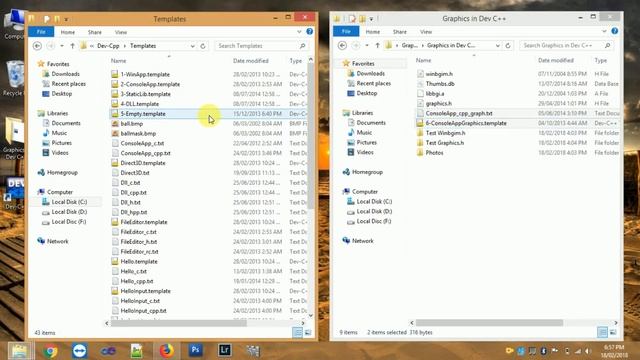Select FileEditor.template file
Screen dimensions: 640x360
(144, 222)
